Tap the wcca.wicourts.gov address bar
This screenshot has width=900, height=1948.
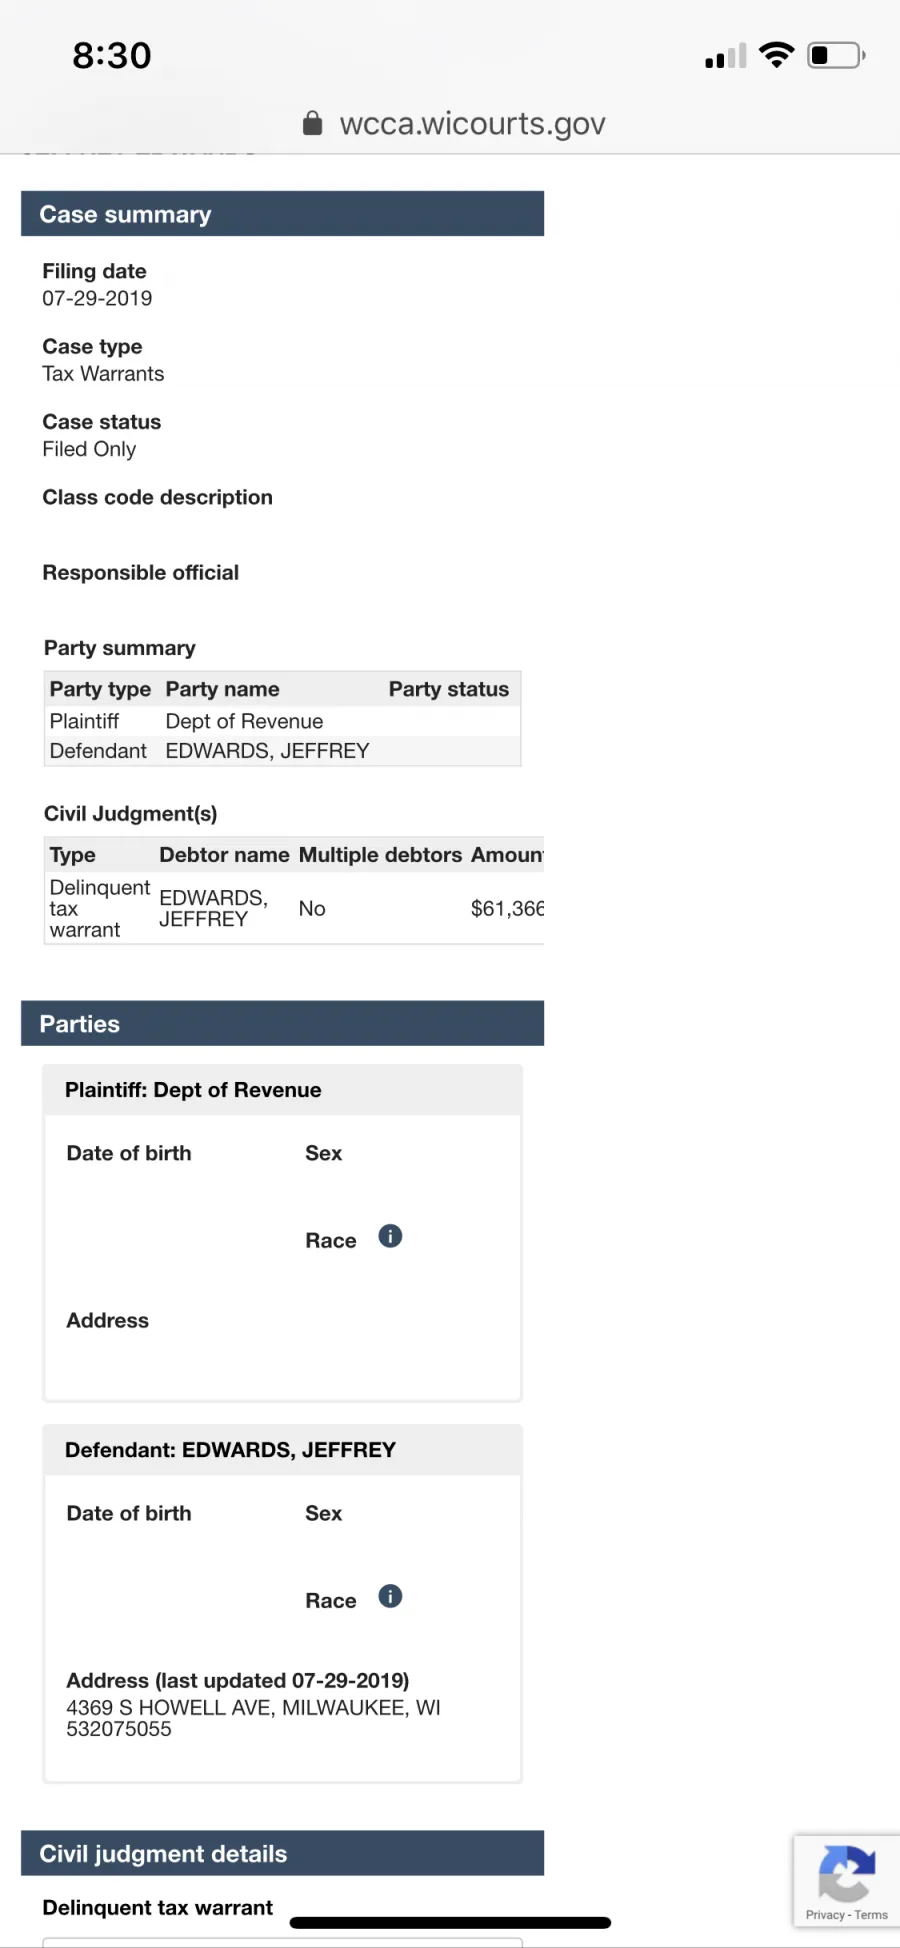coord(472,124)
